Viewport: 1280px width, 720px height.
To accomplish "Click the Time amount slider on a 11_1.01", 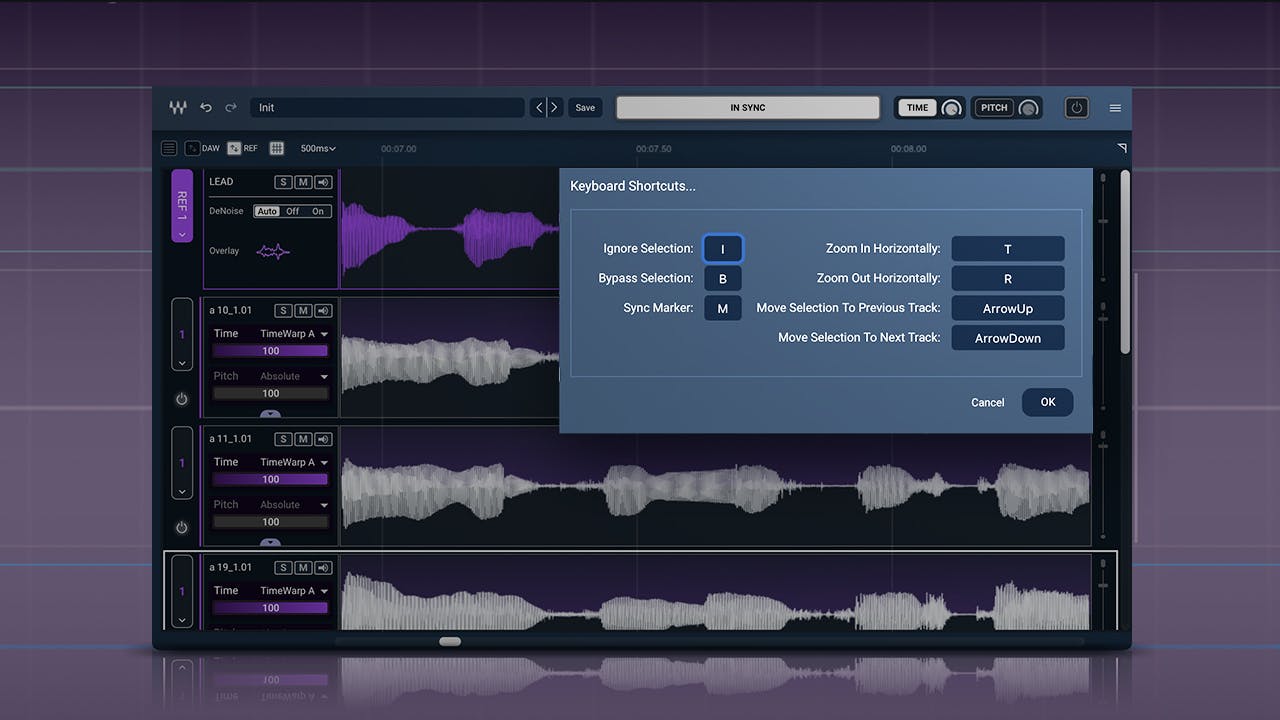I will tap(270, 479).
